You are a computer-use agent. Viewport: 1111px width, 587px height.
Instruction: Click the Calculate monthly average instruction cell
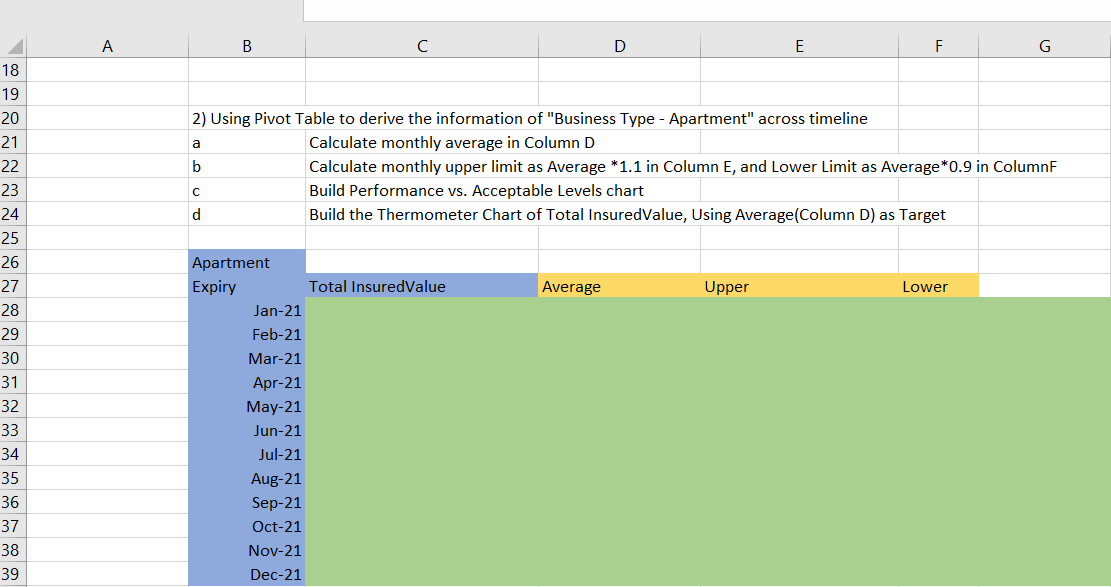[x=450, y=142]
